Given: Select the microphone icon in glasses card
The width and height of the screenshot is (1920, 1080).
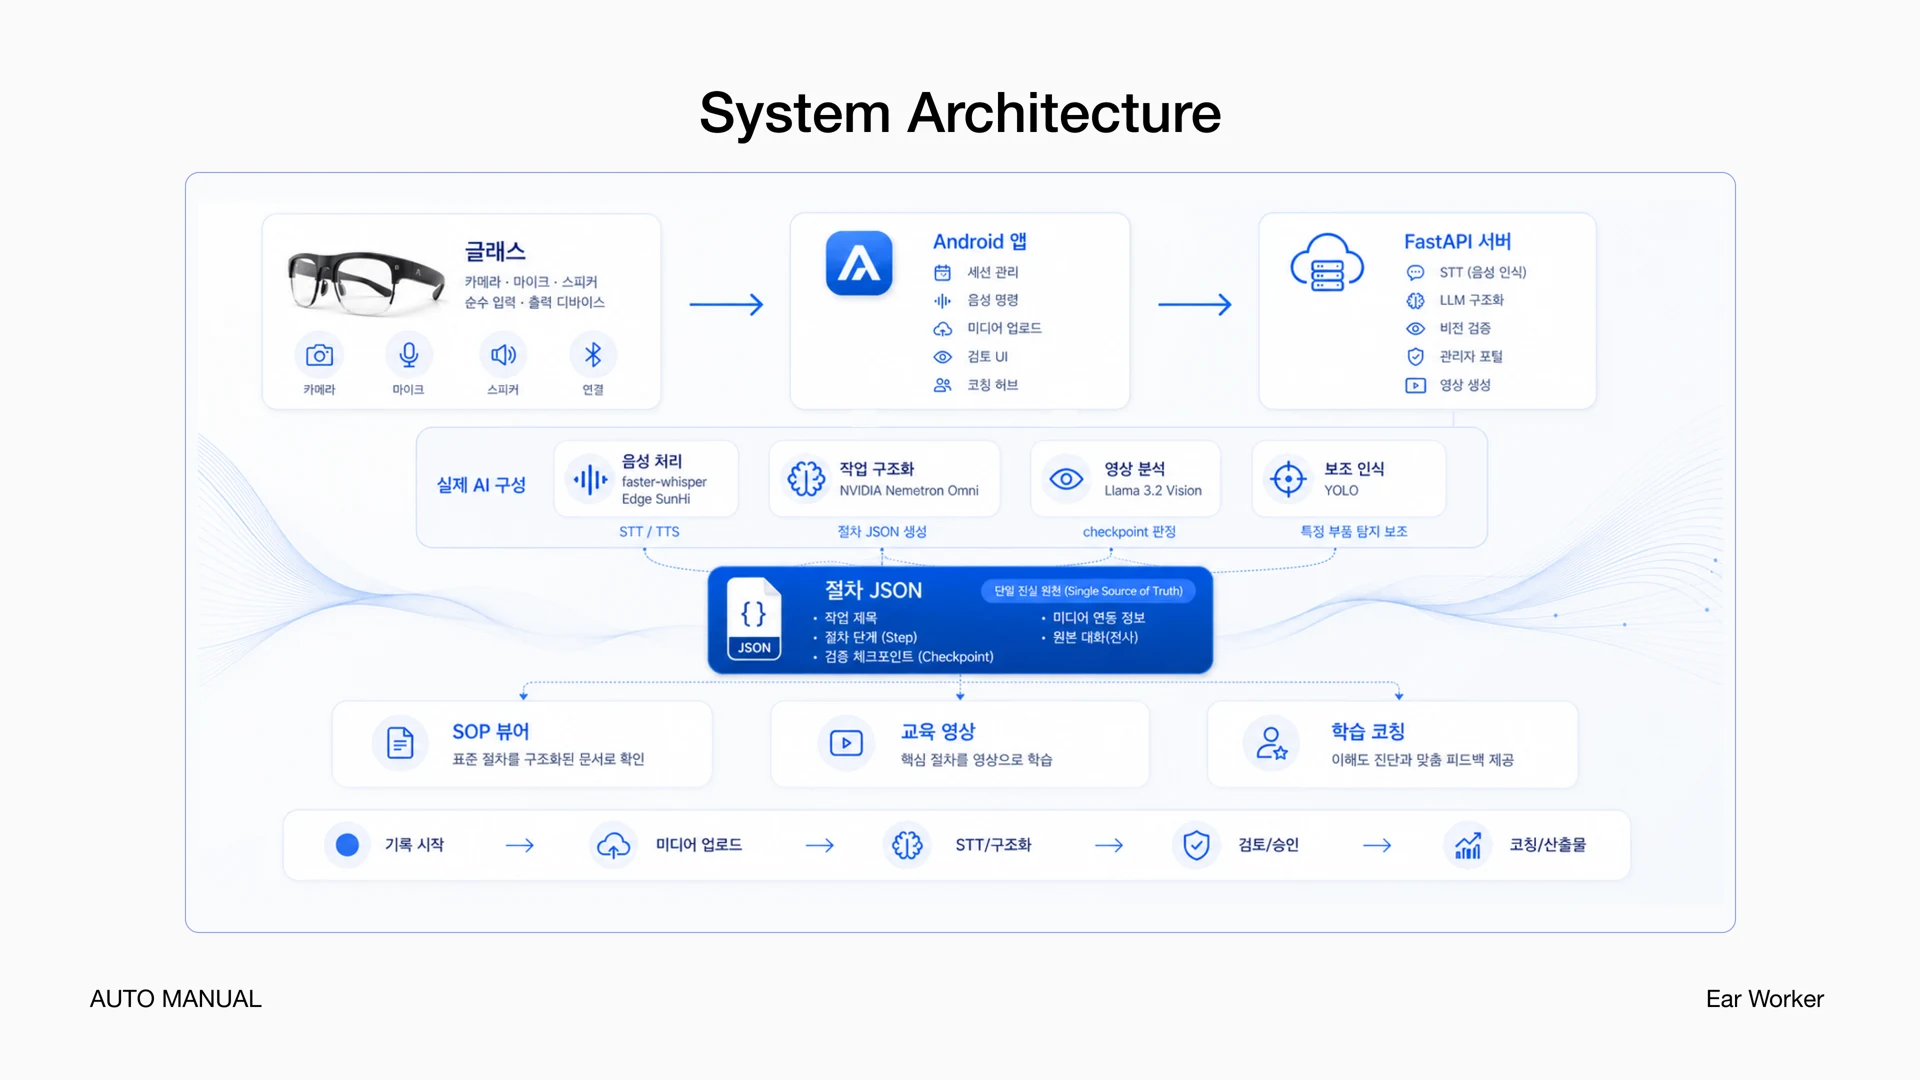Looking at the screenshot, I should tap(409, 355).
